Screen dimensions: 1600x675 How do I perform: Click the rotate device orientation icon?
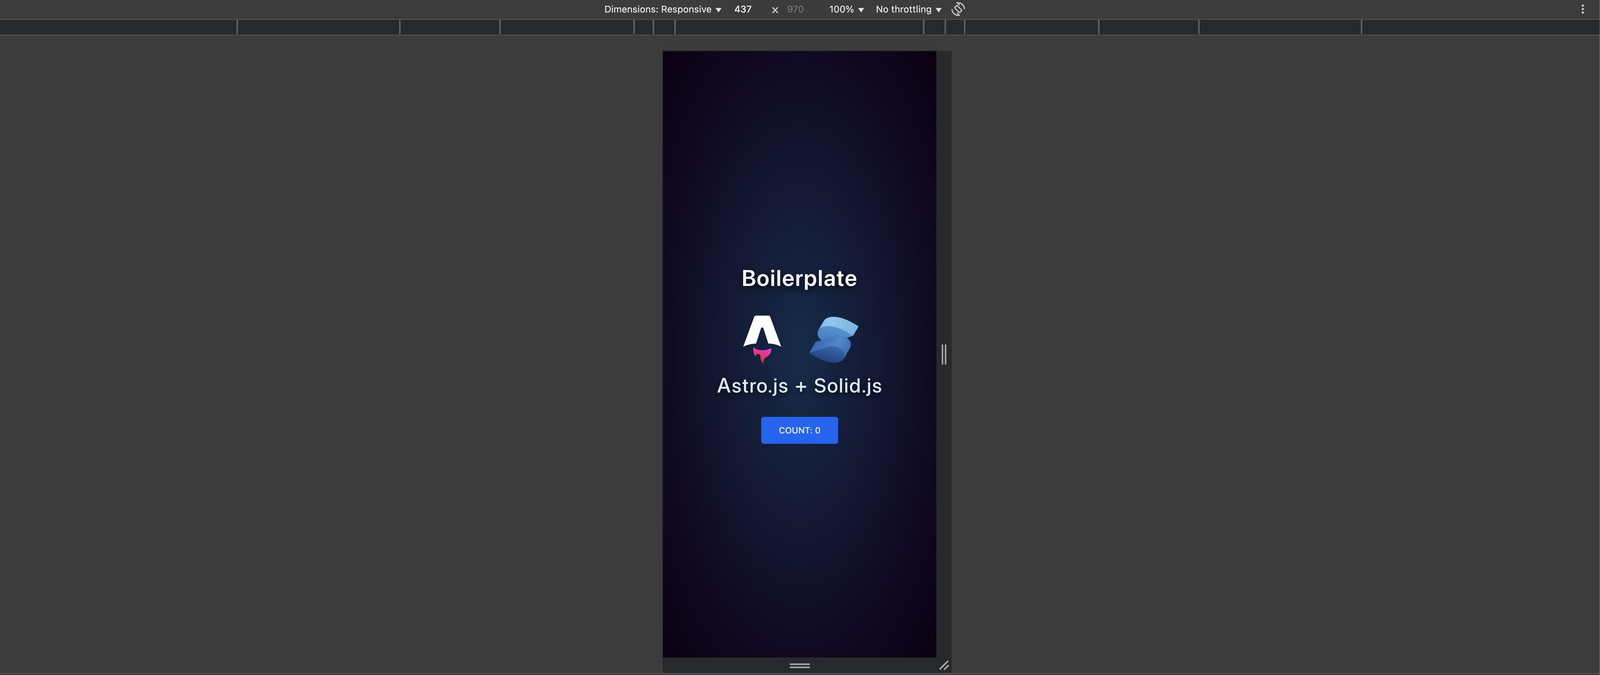tap(958, 9)
